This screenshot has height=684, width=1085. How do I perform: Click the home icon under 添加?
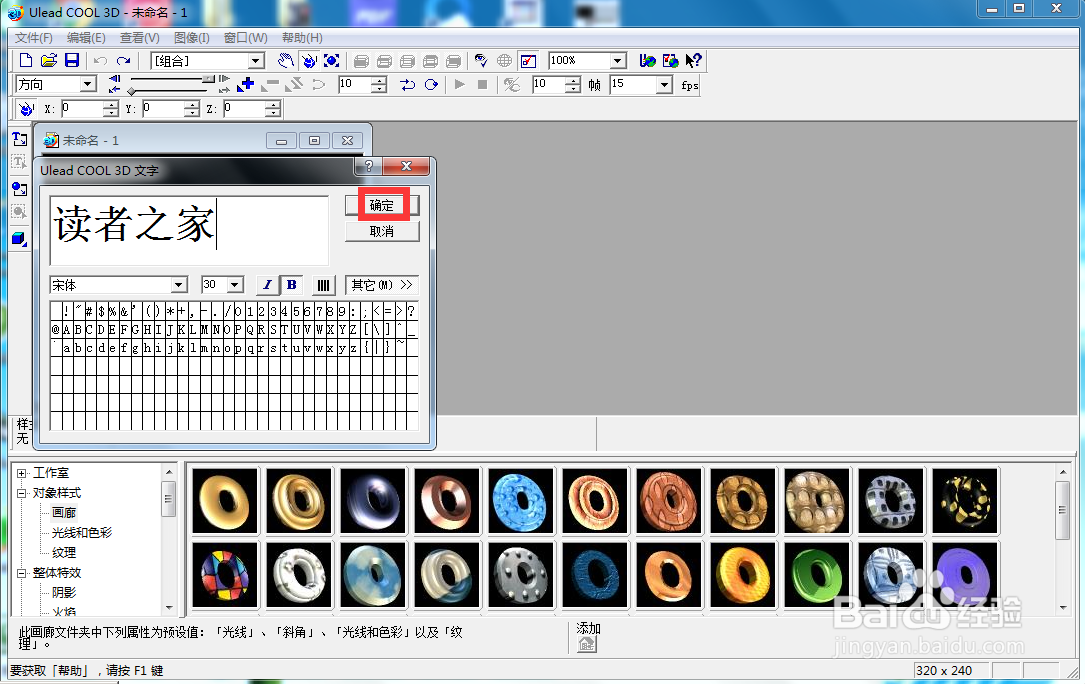[x=587, y=645]
